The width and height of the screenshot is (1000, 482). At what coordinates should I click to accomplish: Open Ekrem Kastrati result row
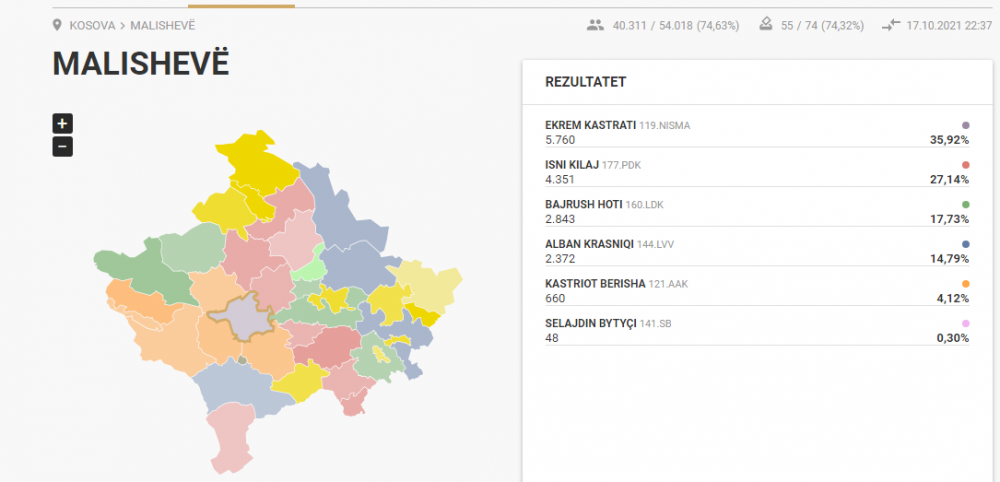click(757, 133)
